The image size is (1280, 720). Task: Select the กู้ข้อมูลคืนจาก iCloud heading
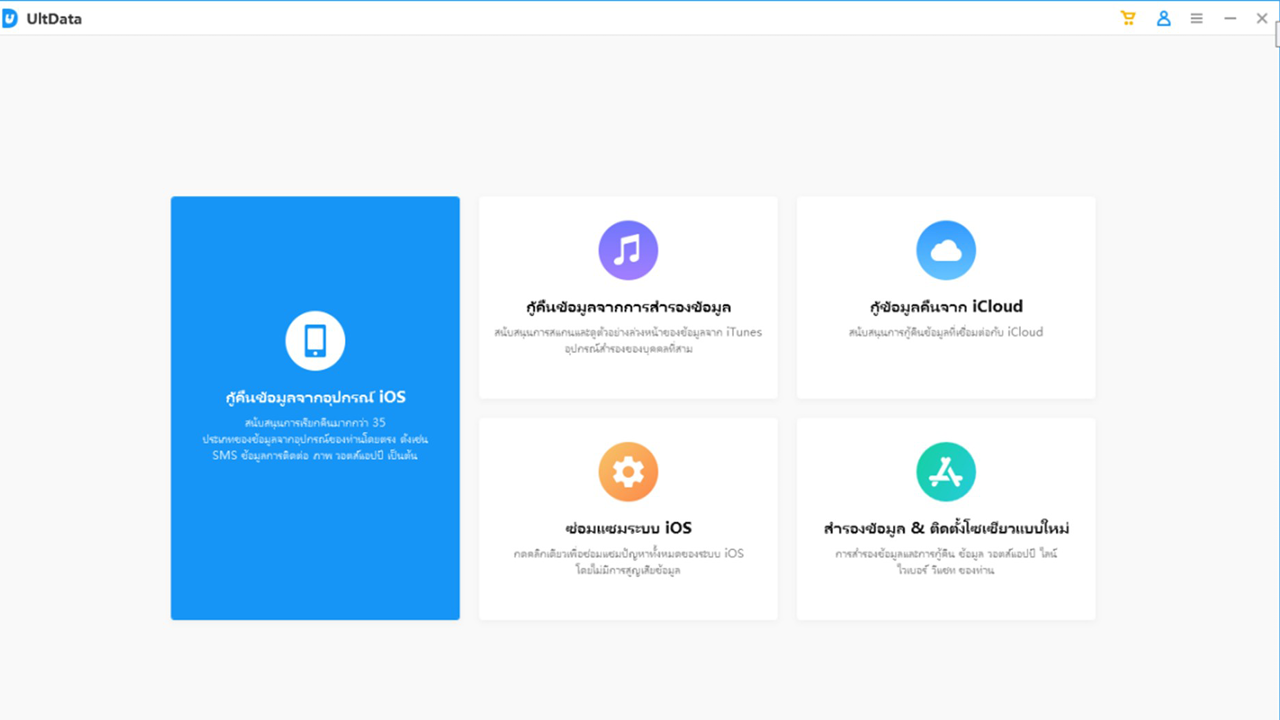pos(946,306)
